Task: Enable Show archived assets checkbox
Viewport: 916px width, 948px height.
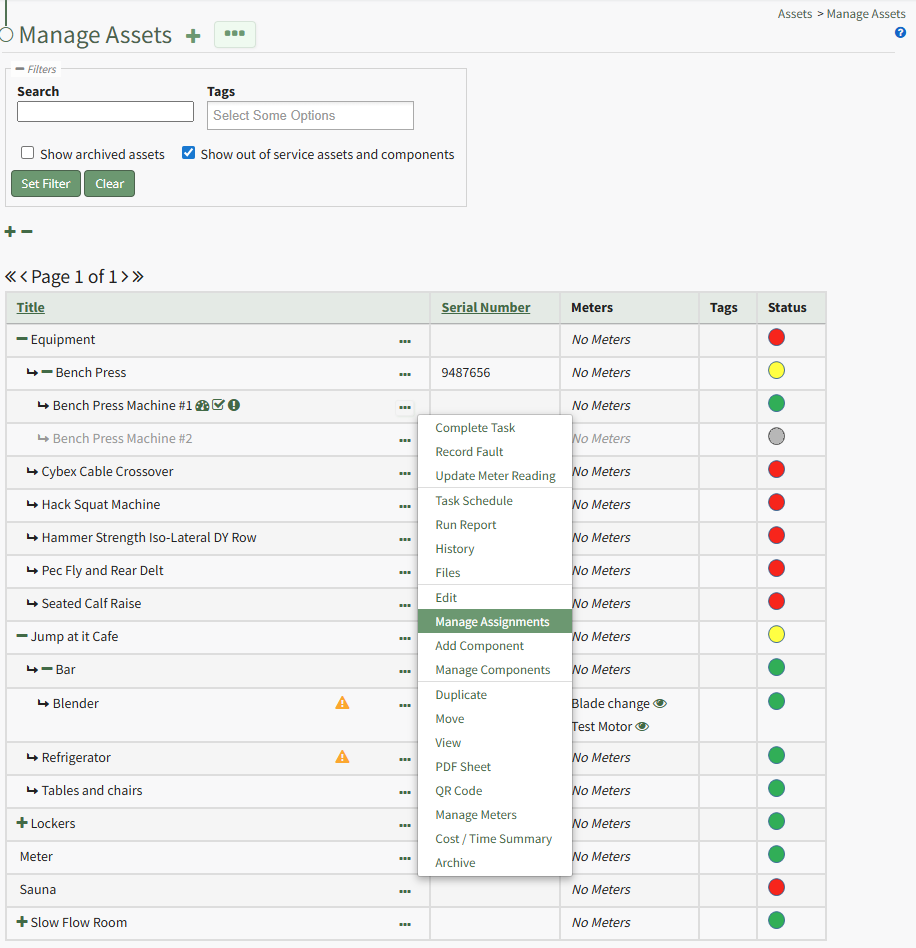Action: point(28,153)
